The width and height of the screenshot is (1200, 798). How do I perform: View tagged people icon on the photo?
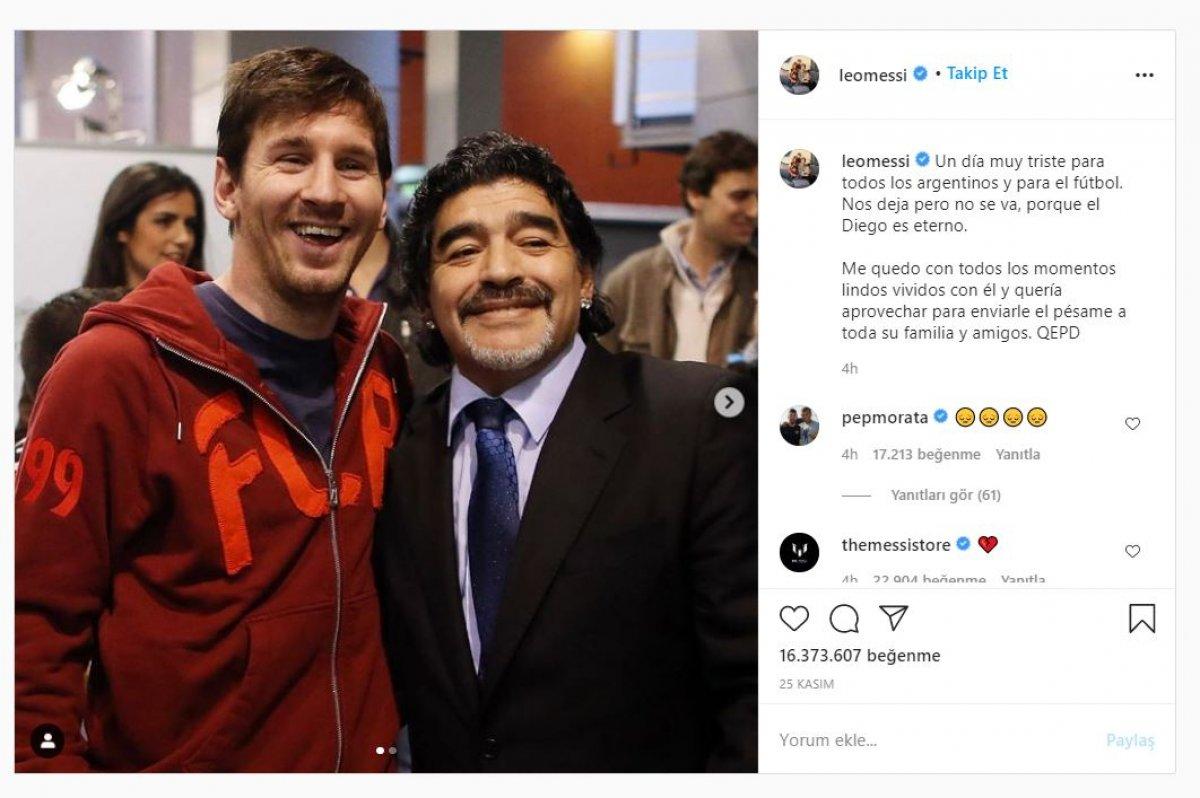48,740
